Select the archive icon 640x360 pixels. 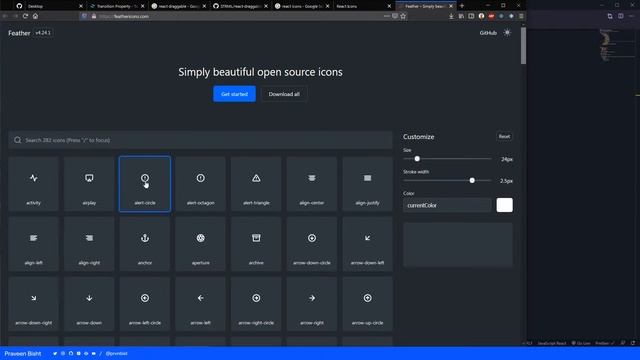tap(256, 244)
